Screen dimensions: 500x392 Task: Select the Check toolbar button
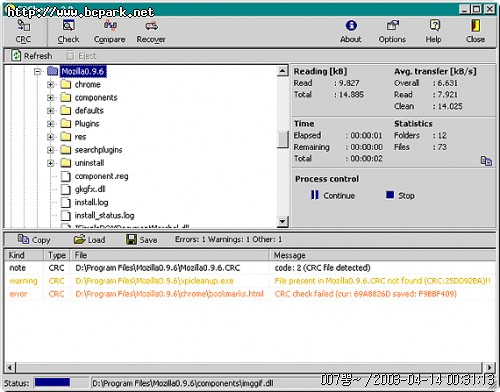click(x=68, y=32)
